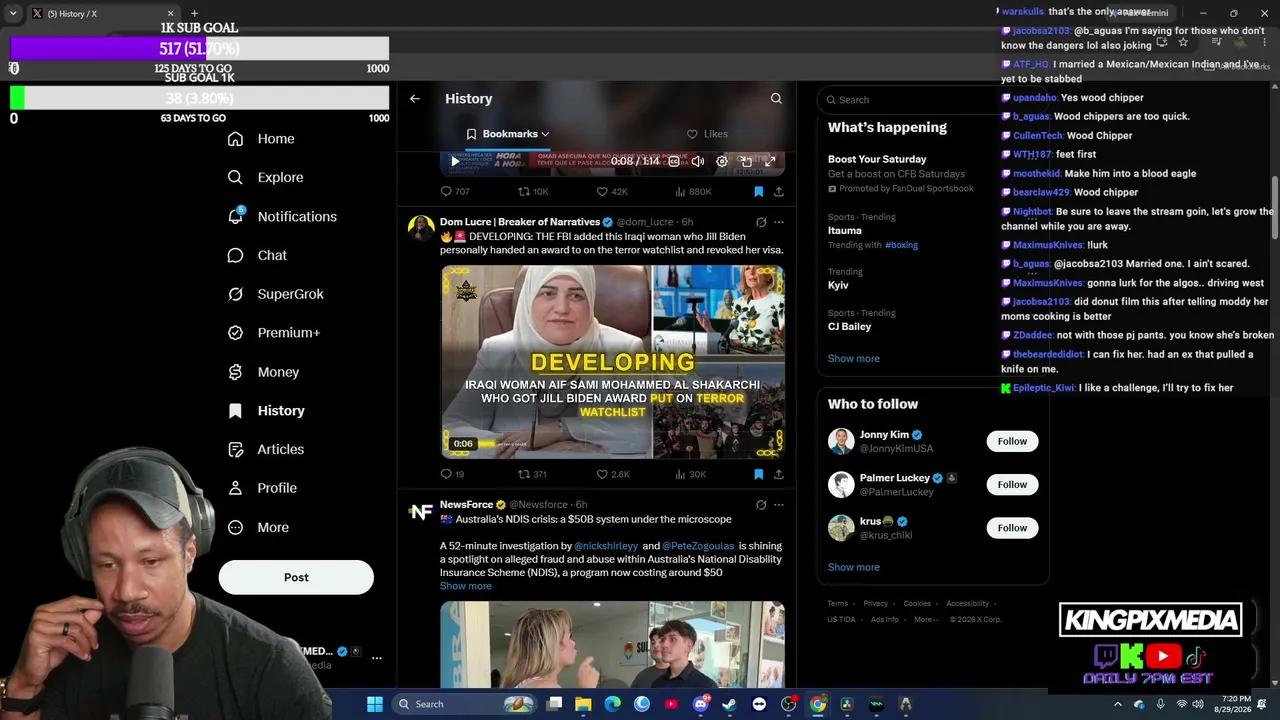Viewport: 1280px width, 720px height.
Task: Open Grok icon on NewsForce post
Action: pyautogui.click(x=761, y=505)
